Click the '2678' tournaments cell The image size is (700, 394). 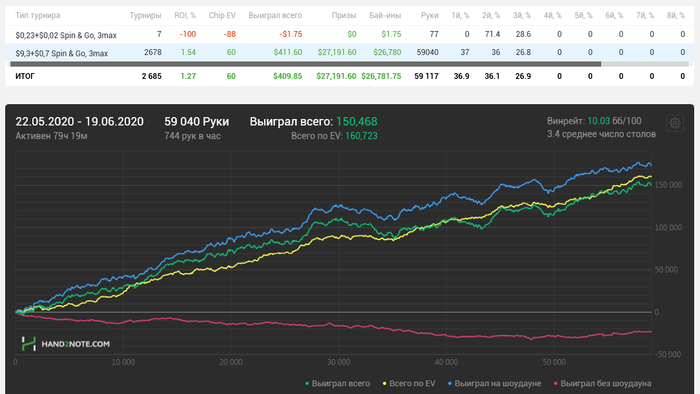(x=153, y=52)
